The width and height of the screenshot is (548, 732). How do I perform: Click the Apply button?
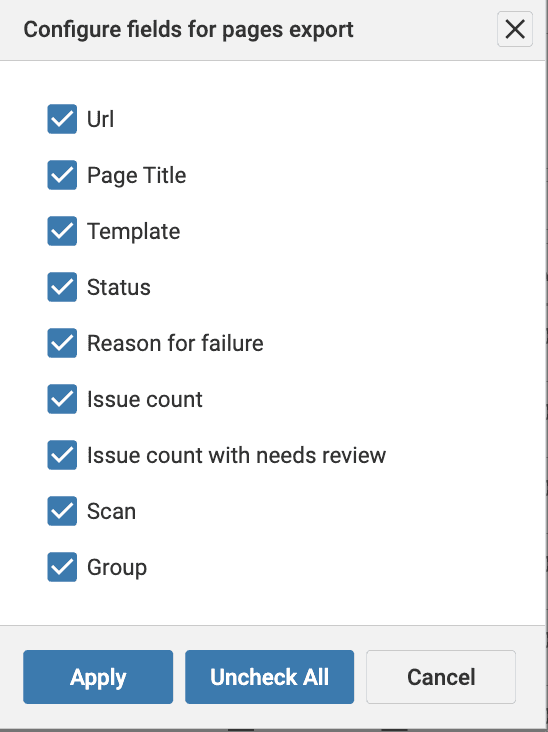pyautogui.click(x=98, y=677)
